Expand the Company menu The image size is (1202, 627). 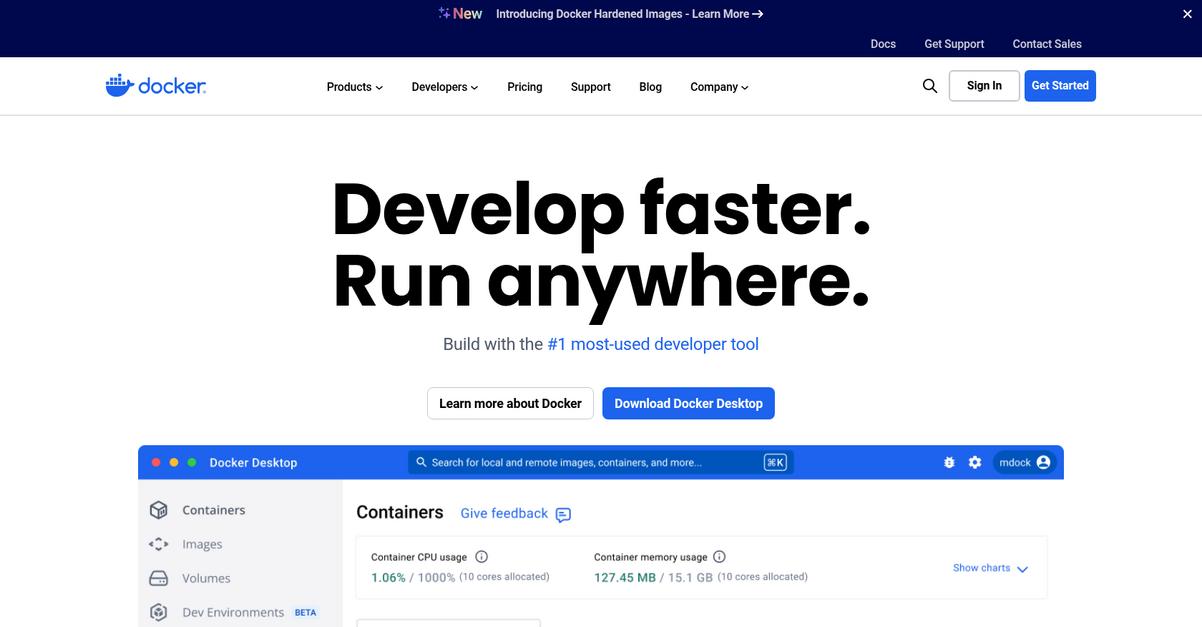click(719, 87)
